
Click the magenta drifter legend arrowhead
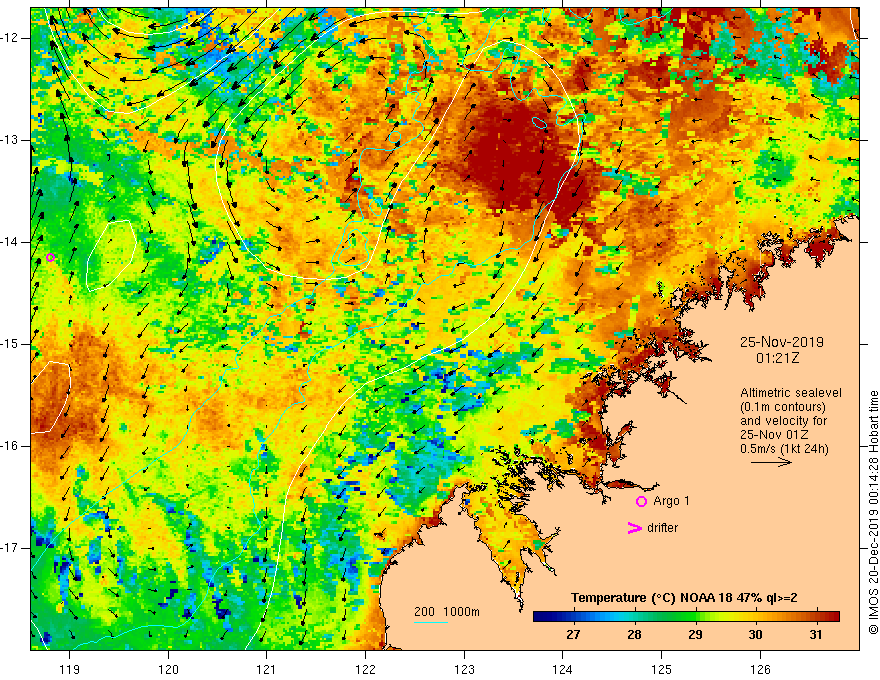(634, 528)
